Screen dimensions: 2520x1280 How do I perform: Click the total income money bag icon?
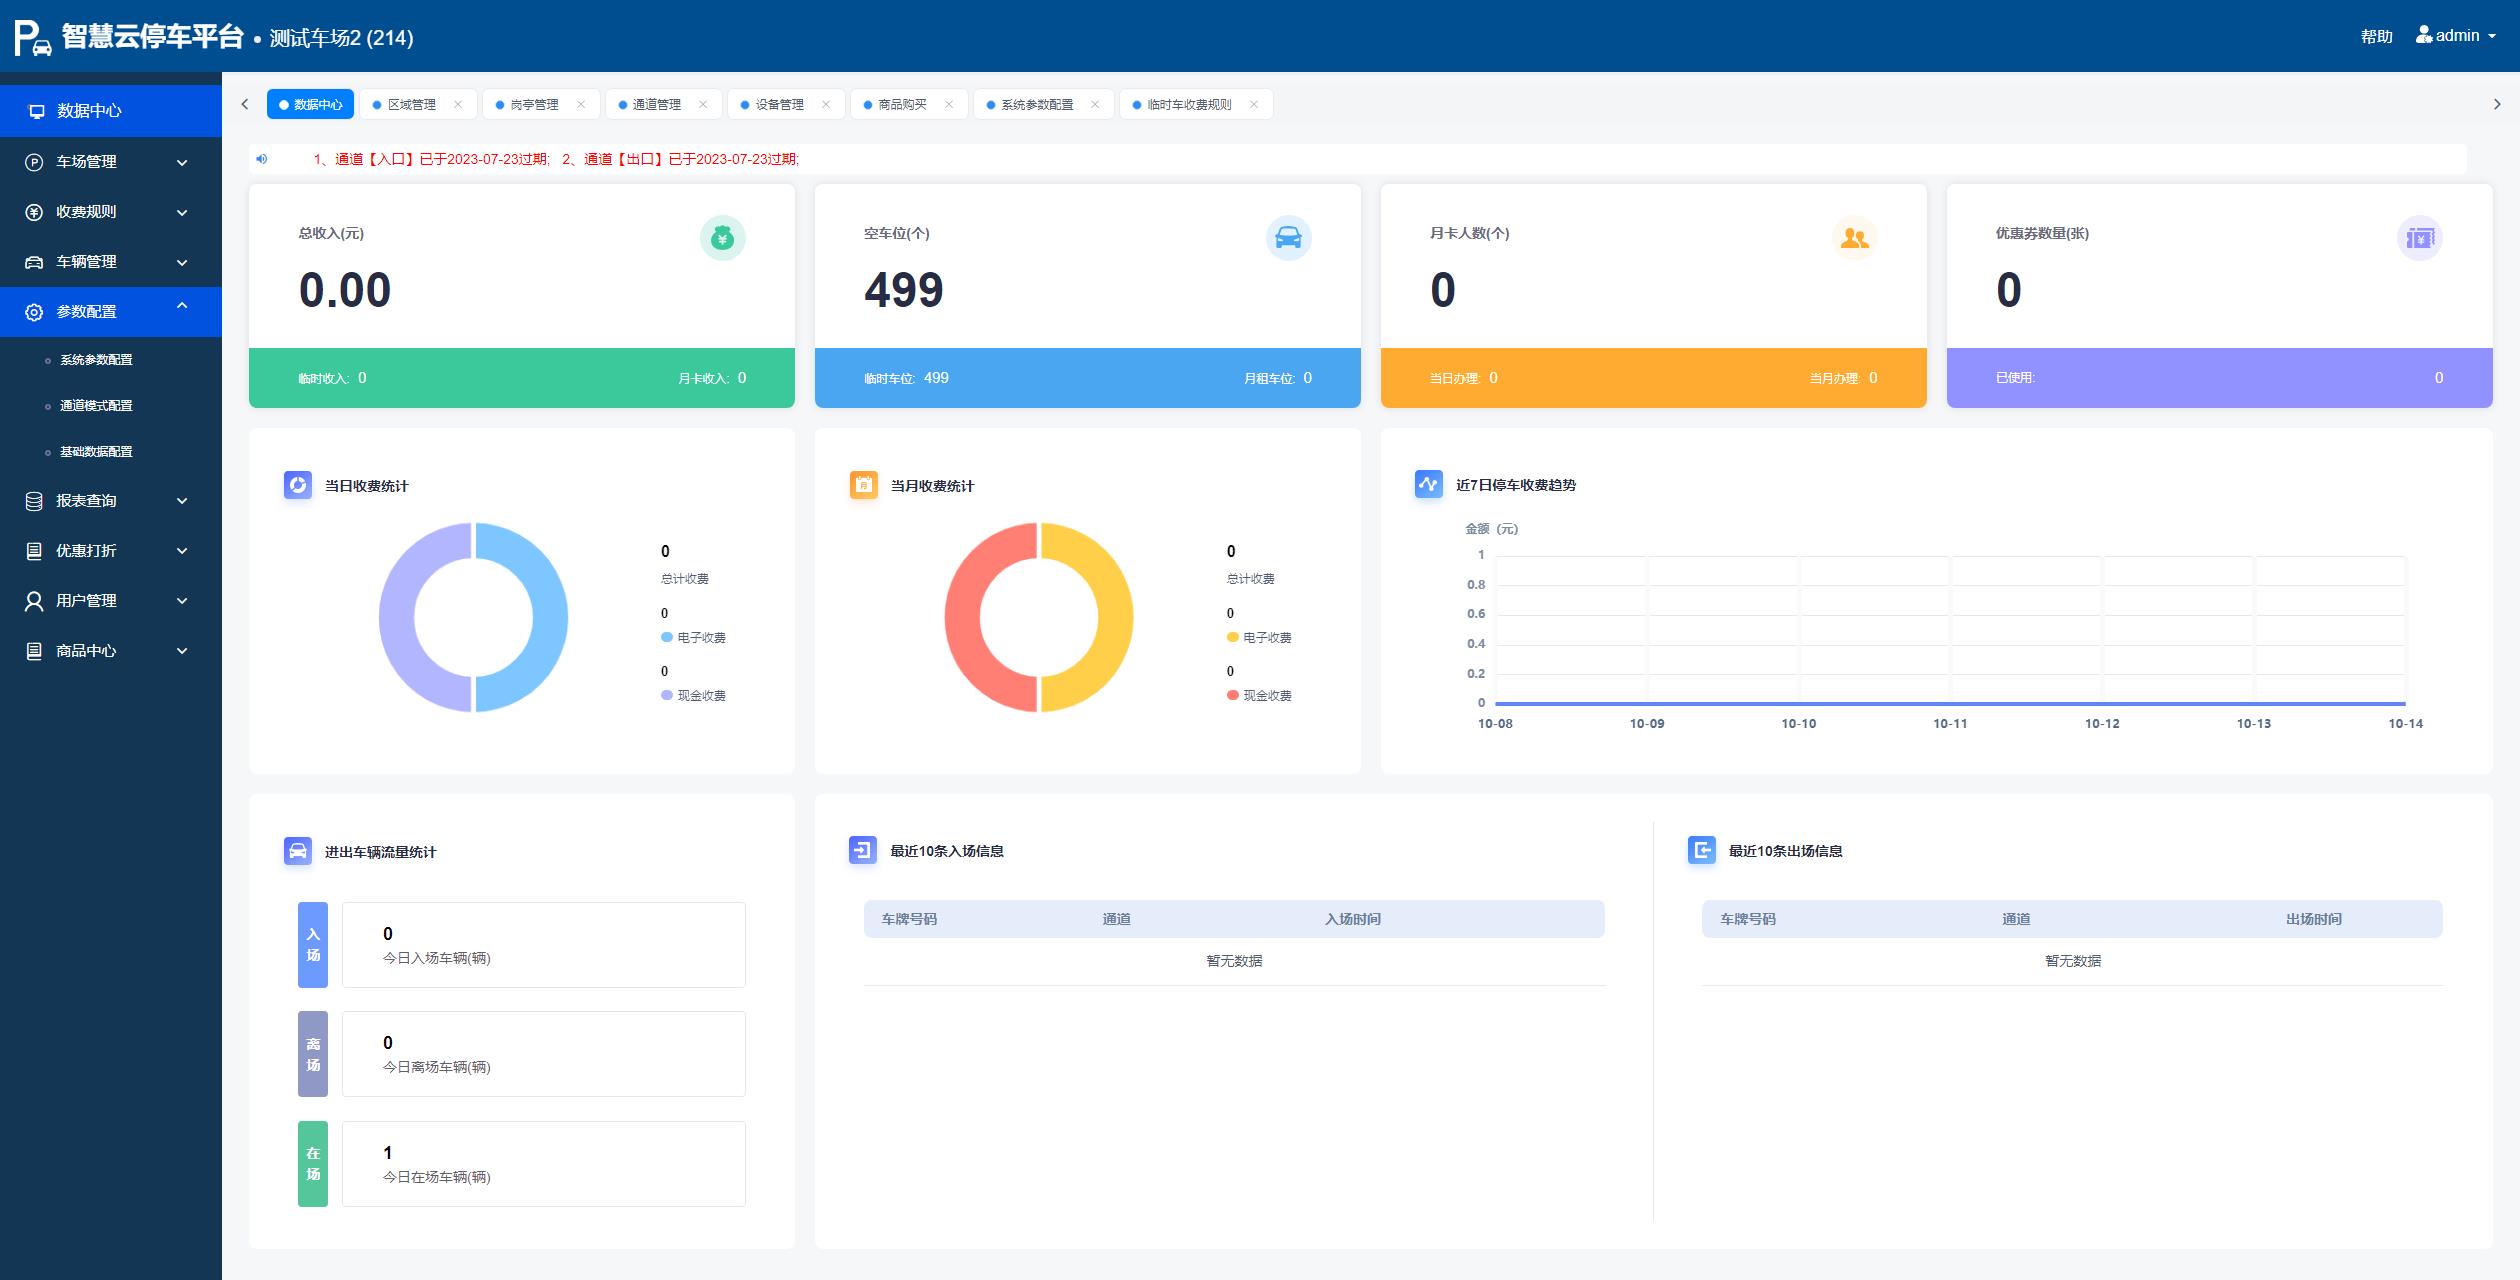tap(722, 238)
